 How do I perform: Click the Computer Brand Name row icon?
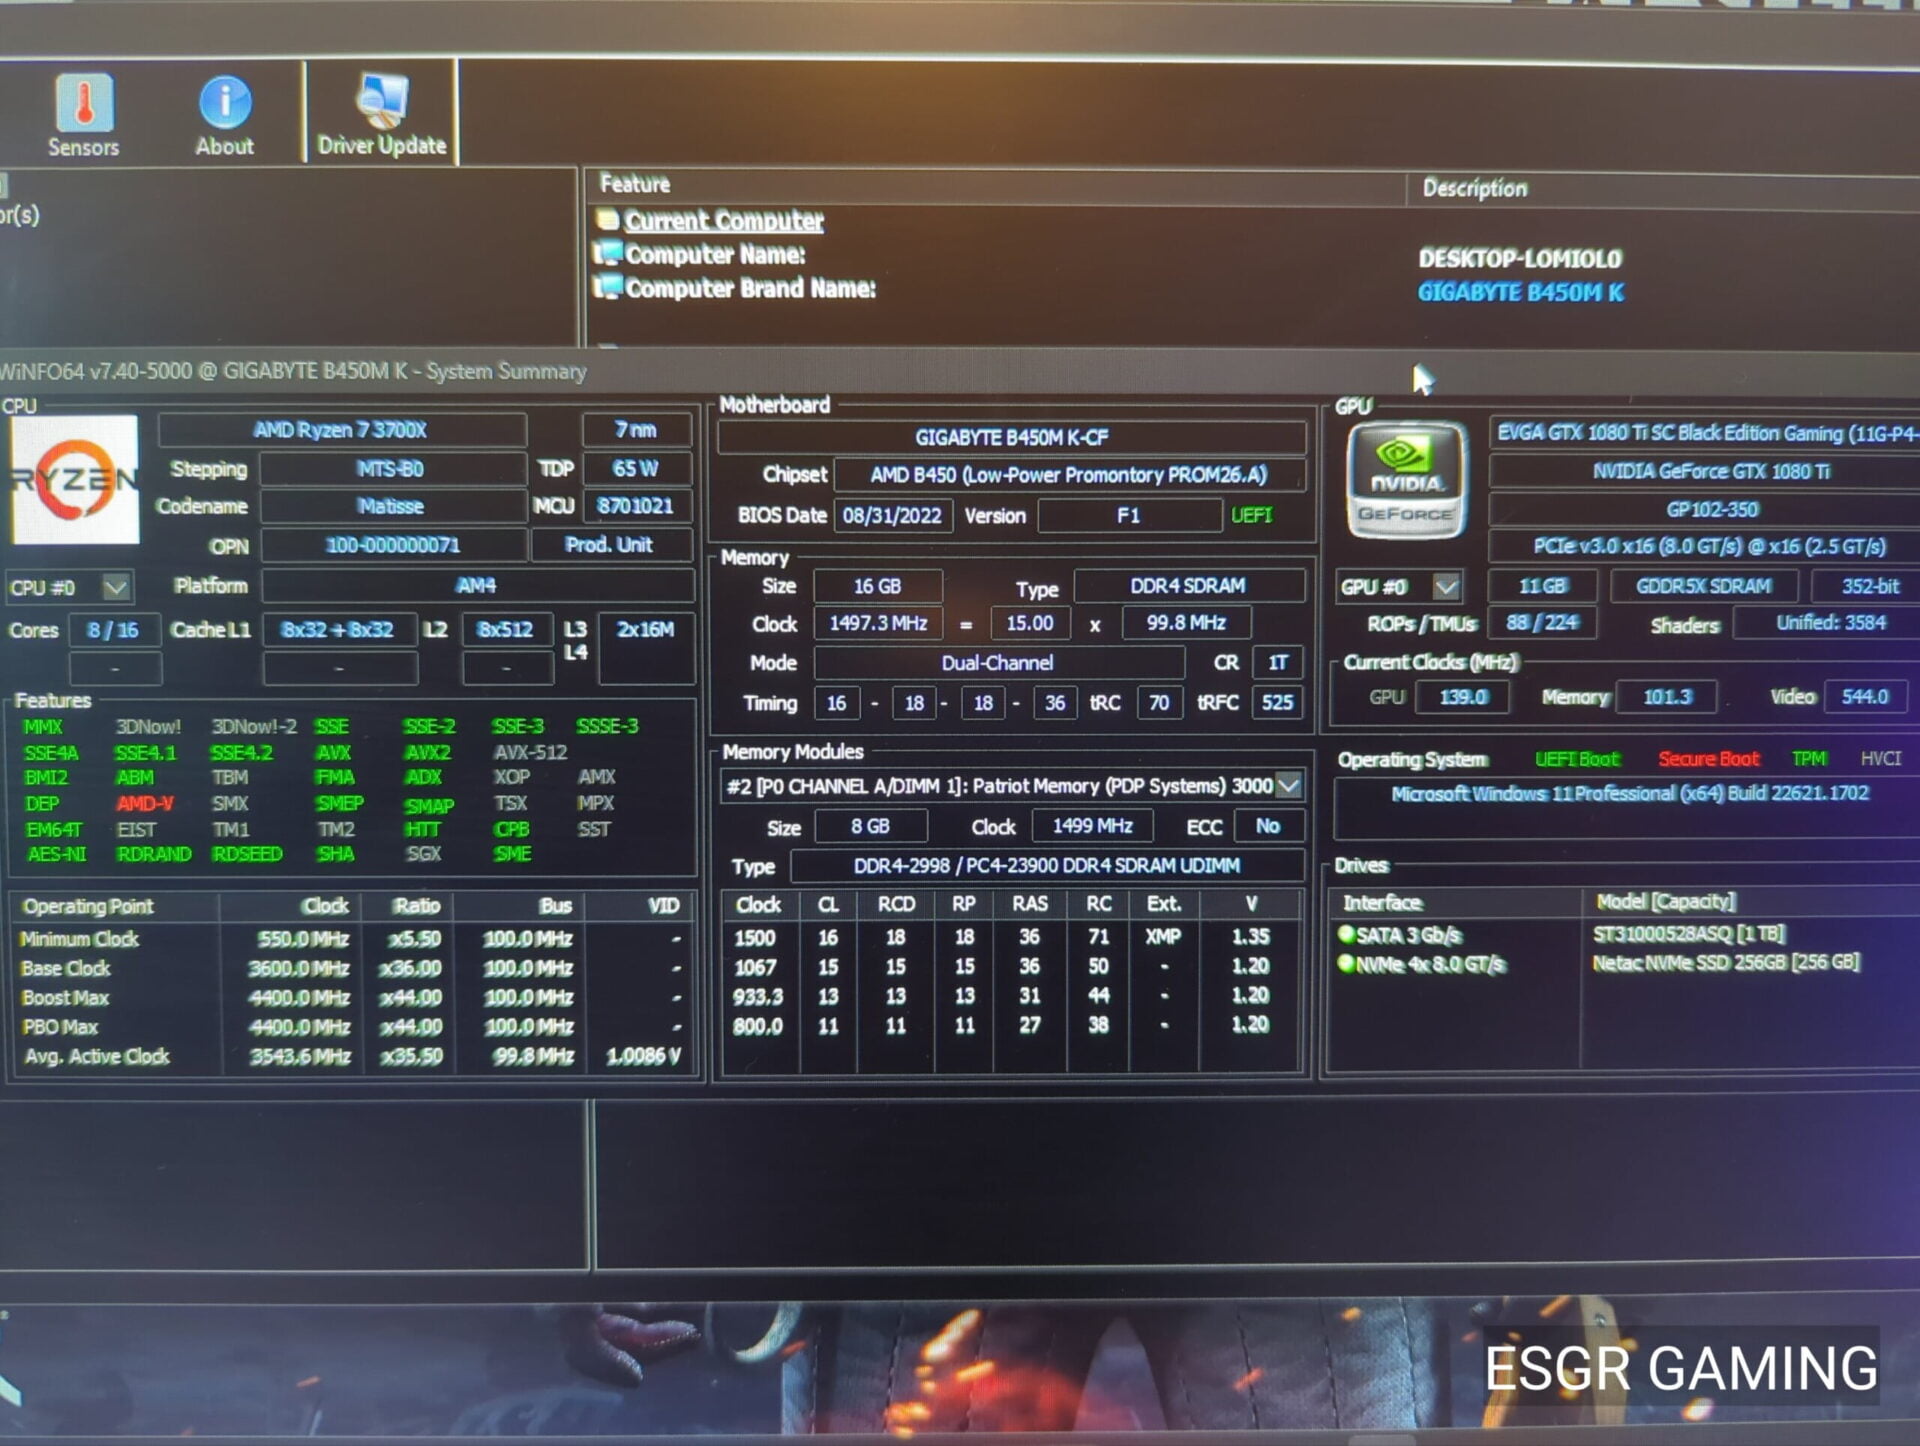[607, 287]
